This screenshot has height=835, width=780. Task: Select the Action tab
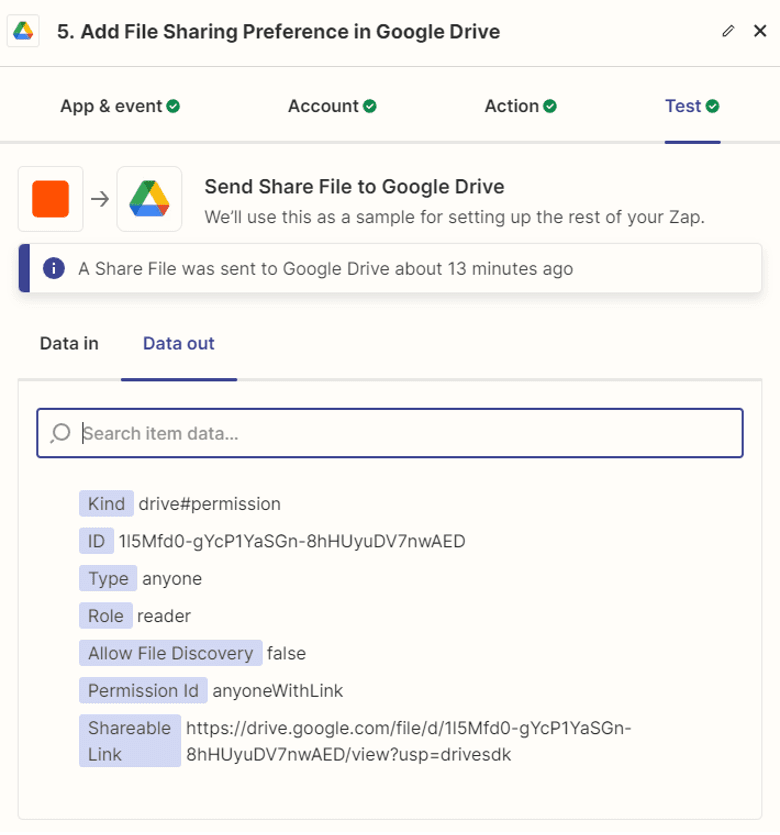tap(513, 105)
